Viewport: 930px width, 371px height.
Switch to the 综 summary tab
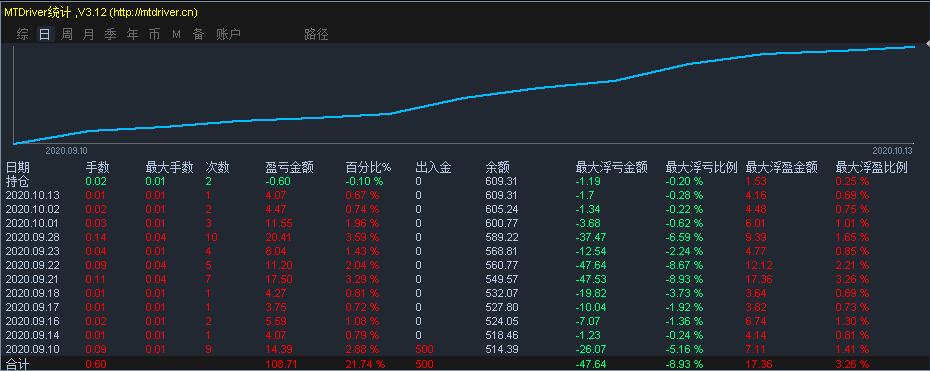(x=23, y=34)
